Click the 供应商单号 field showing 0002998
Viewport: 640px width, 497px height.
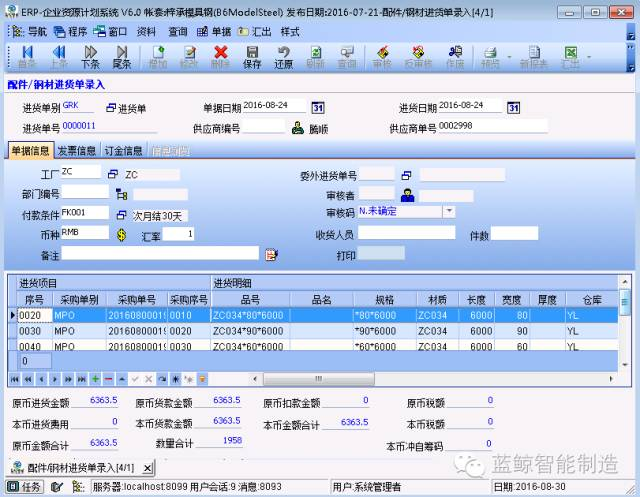pyautogui.click(x=493, y=126)
